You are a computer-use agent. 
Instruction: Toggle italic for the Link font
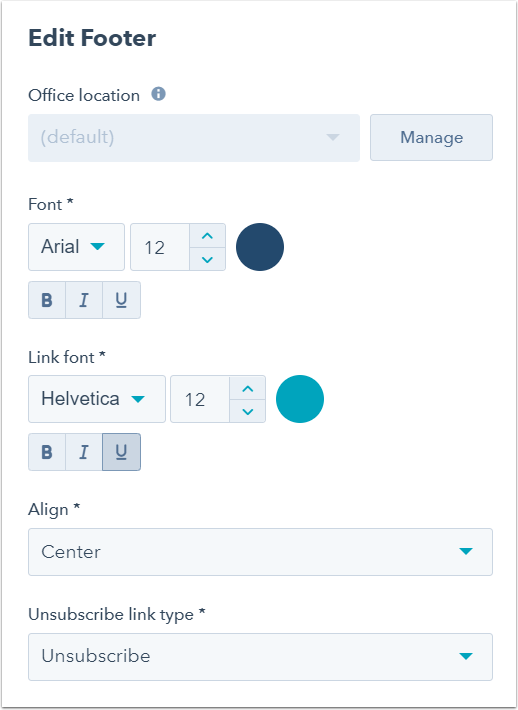pos(84,452)
